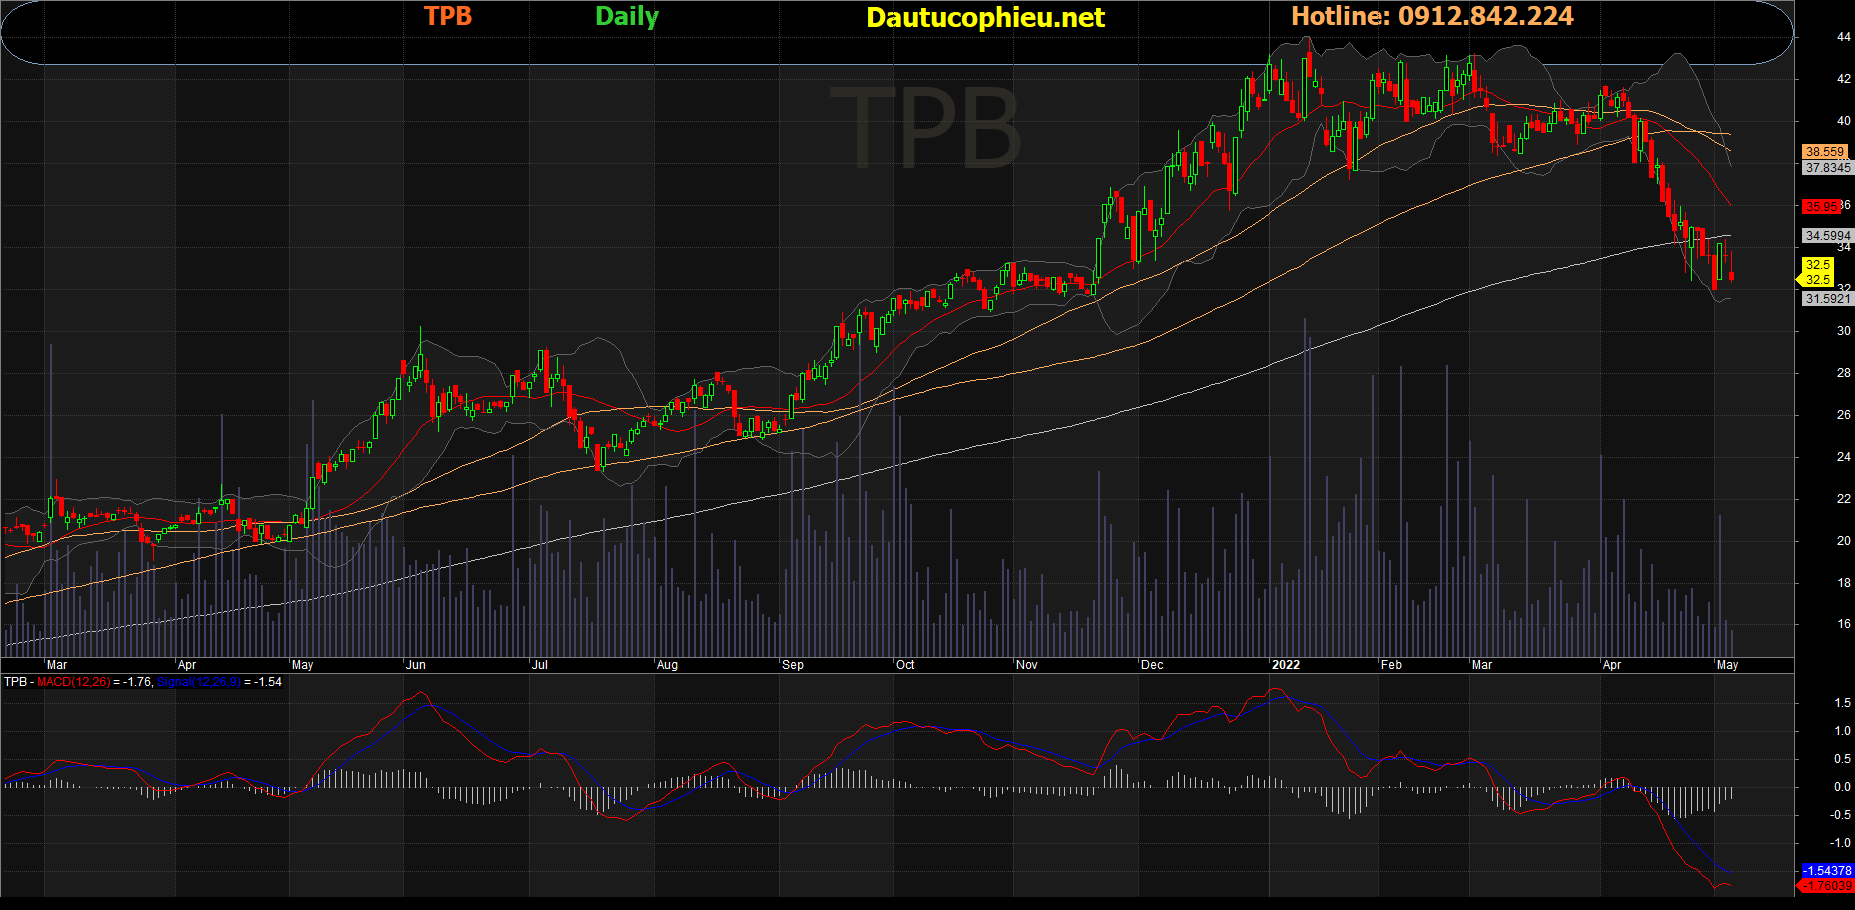Open the Dautucophieu.net website link

tap(985, 18)
